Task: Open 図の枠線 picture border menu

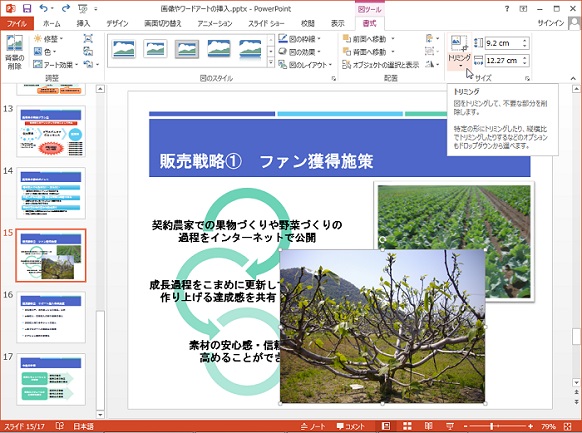Action: click(x=300, y=39)
